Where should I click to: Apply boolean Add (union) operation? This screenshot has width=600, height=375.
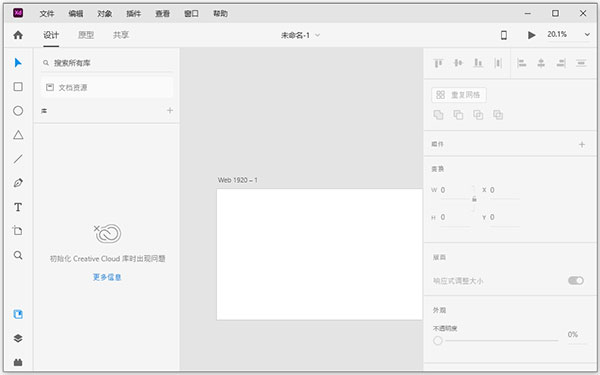coord(438,114)
